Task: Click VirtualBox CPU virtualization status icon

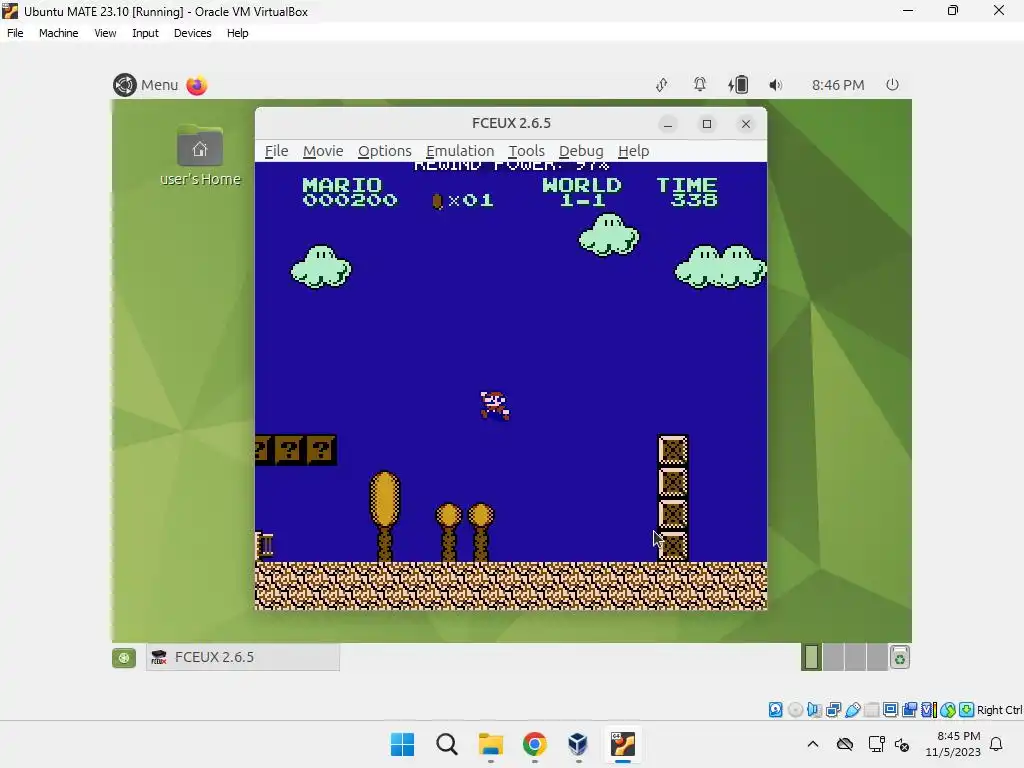Action: pyautogui.click(x=929, y=710)
